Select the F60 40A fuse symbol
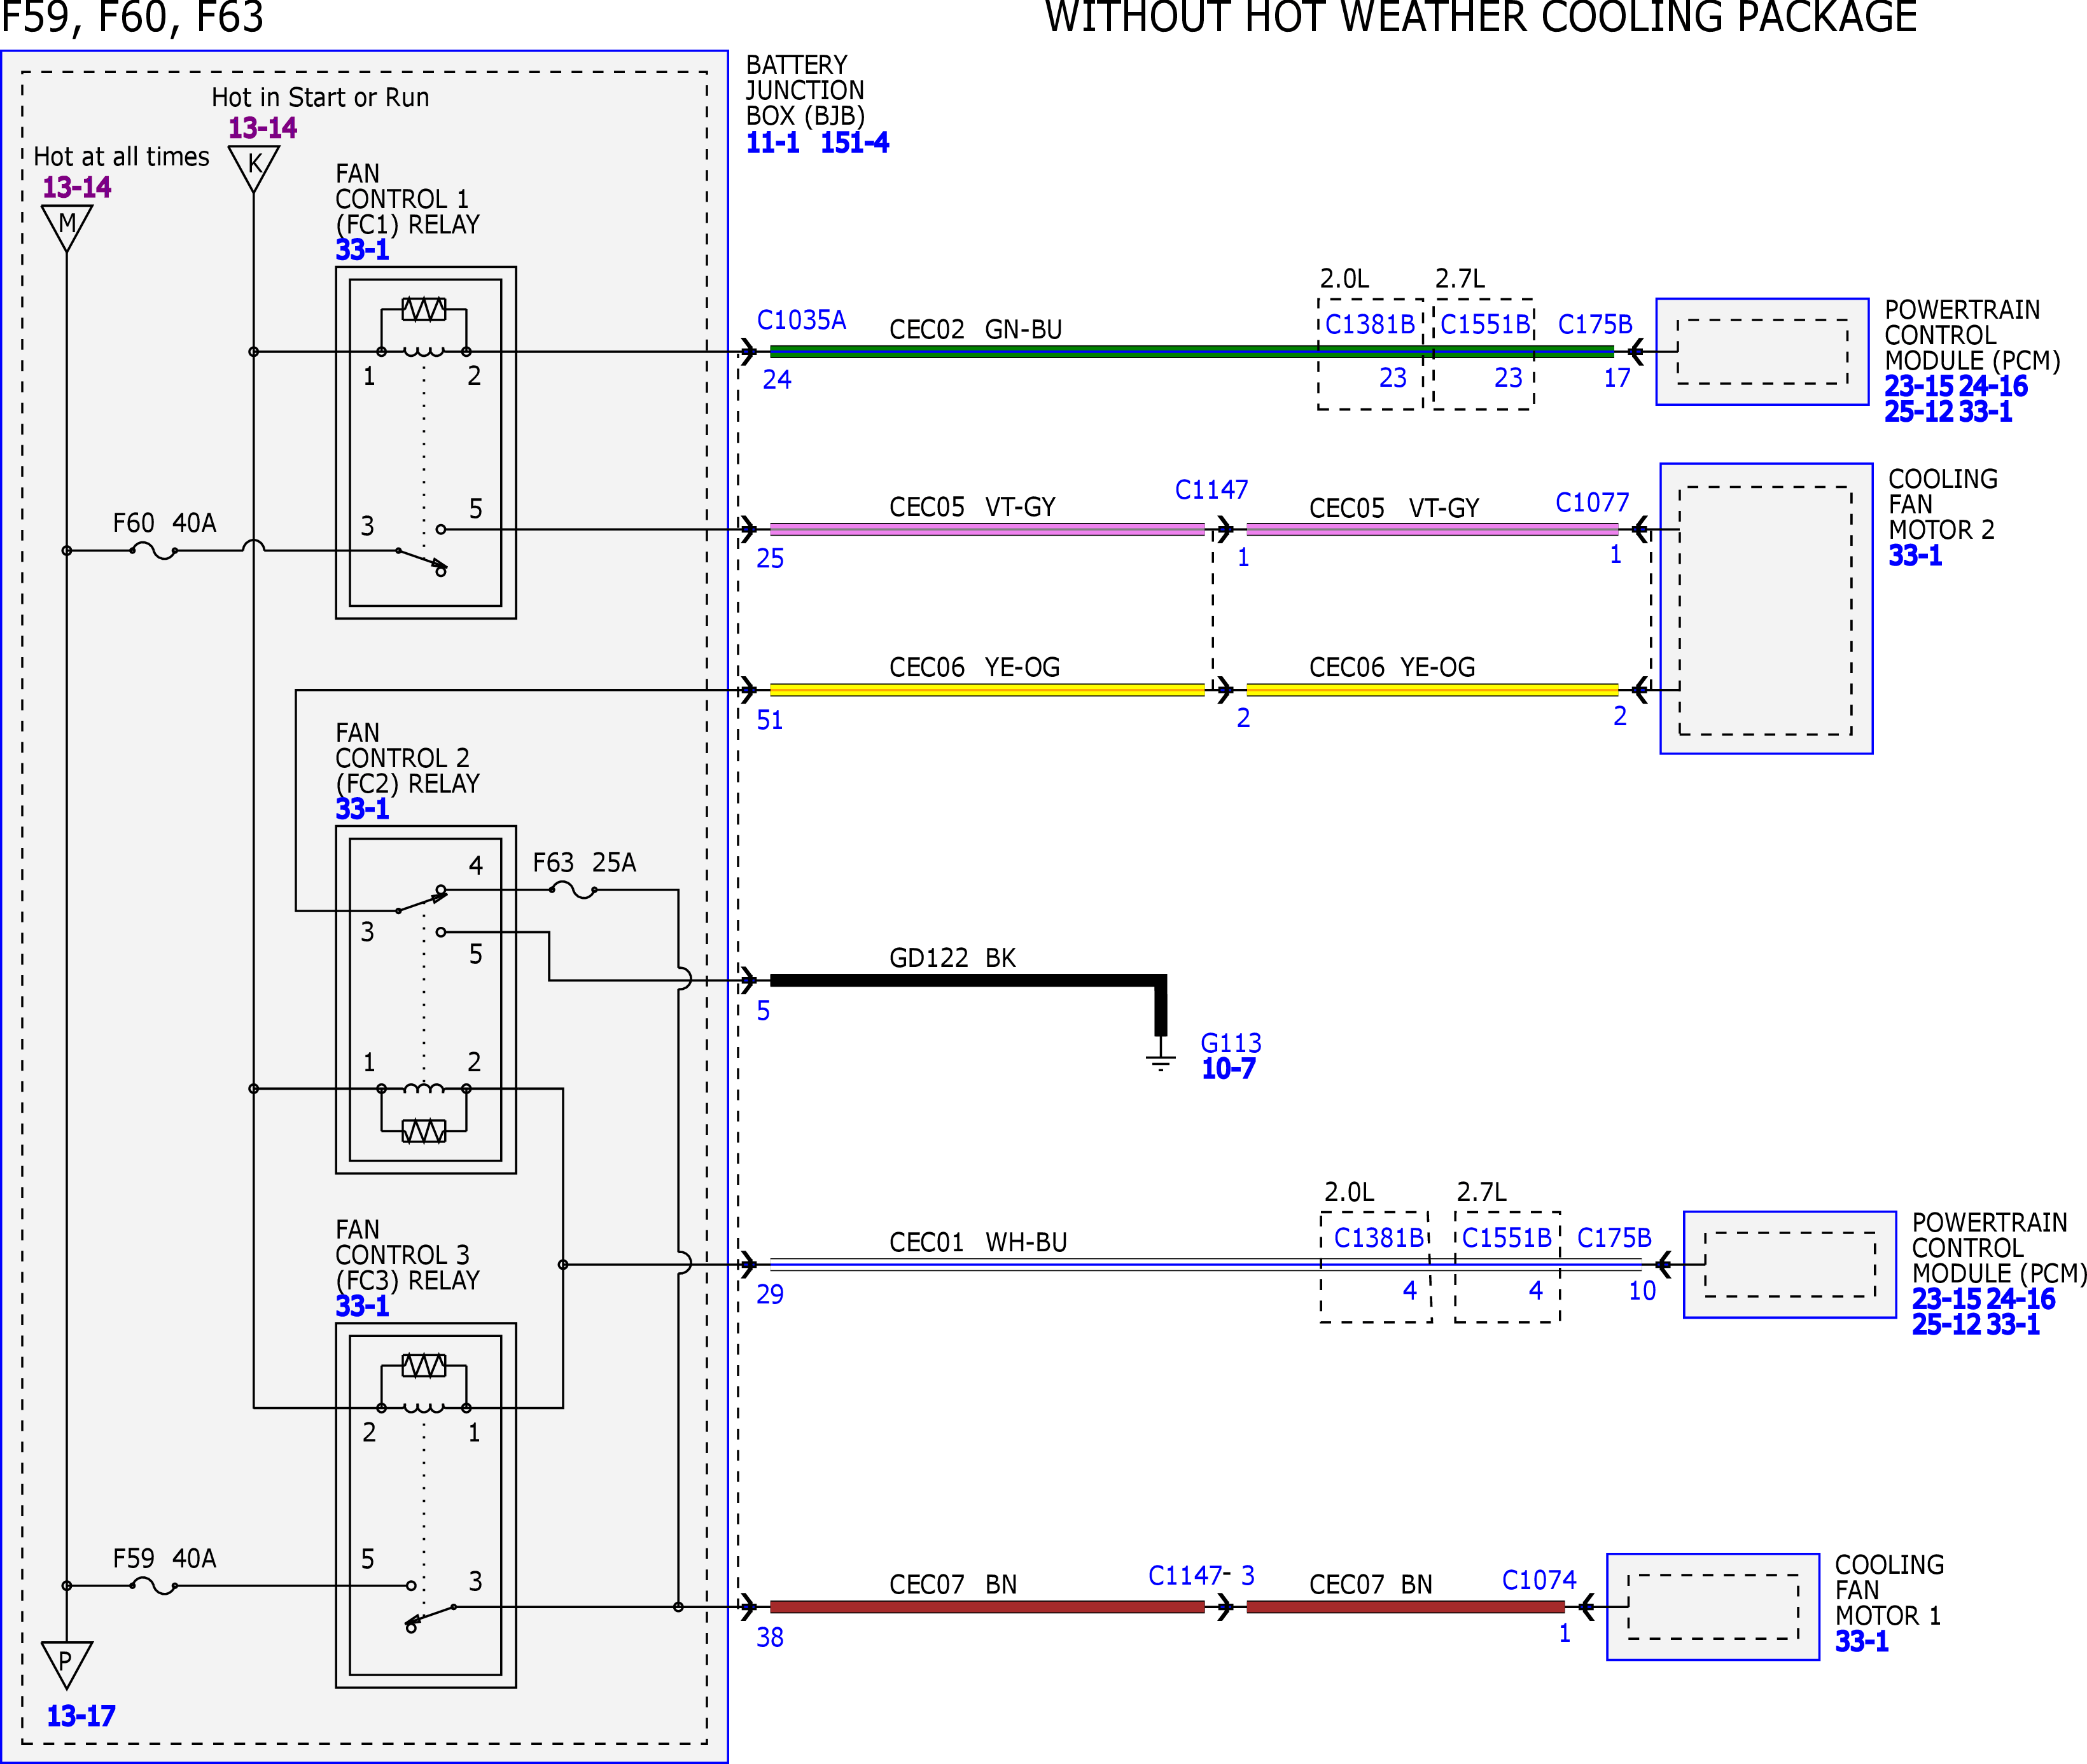 point(154,550)
